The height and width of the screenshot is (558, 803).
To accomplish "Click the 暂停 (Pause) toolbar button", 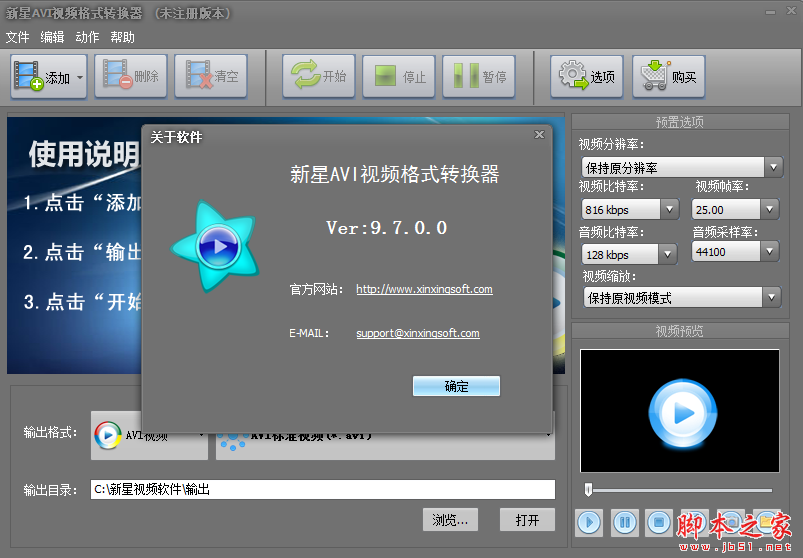I will pos(478,76).
